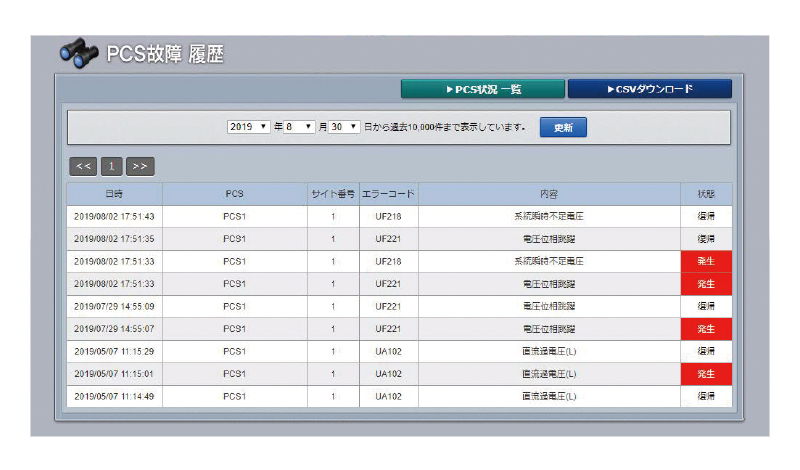Click error code UF221 in the 17:51:35 row
This screenshot has height=470, width=800.
(x=388, y=239)
